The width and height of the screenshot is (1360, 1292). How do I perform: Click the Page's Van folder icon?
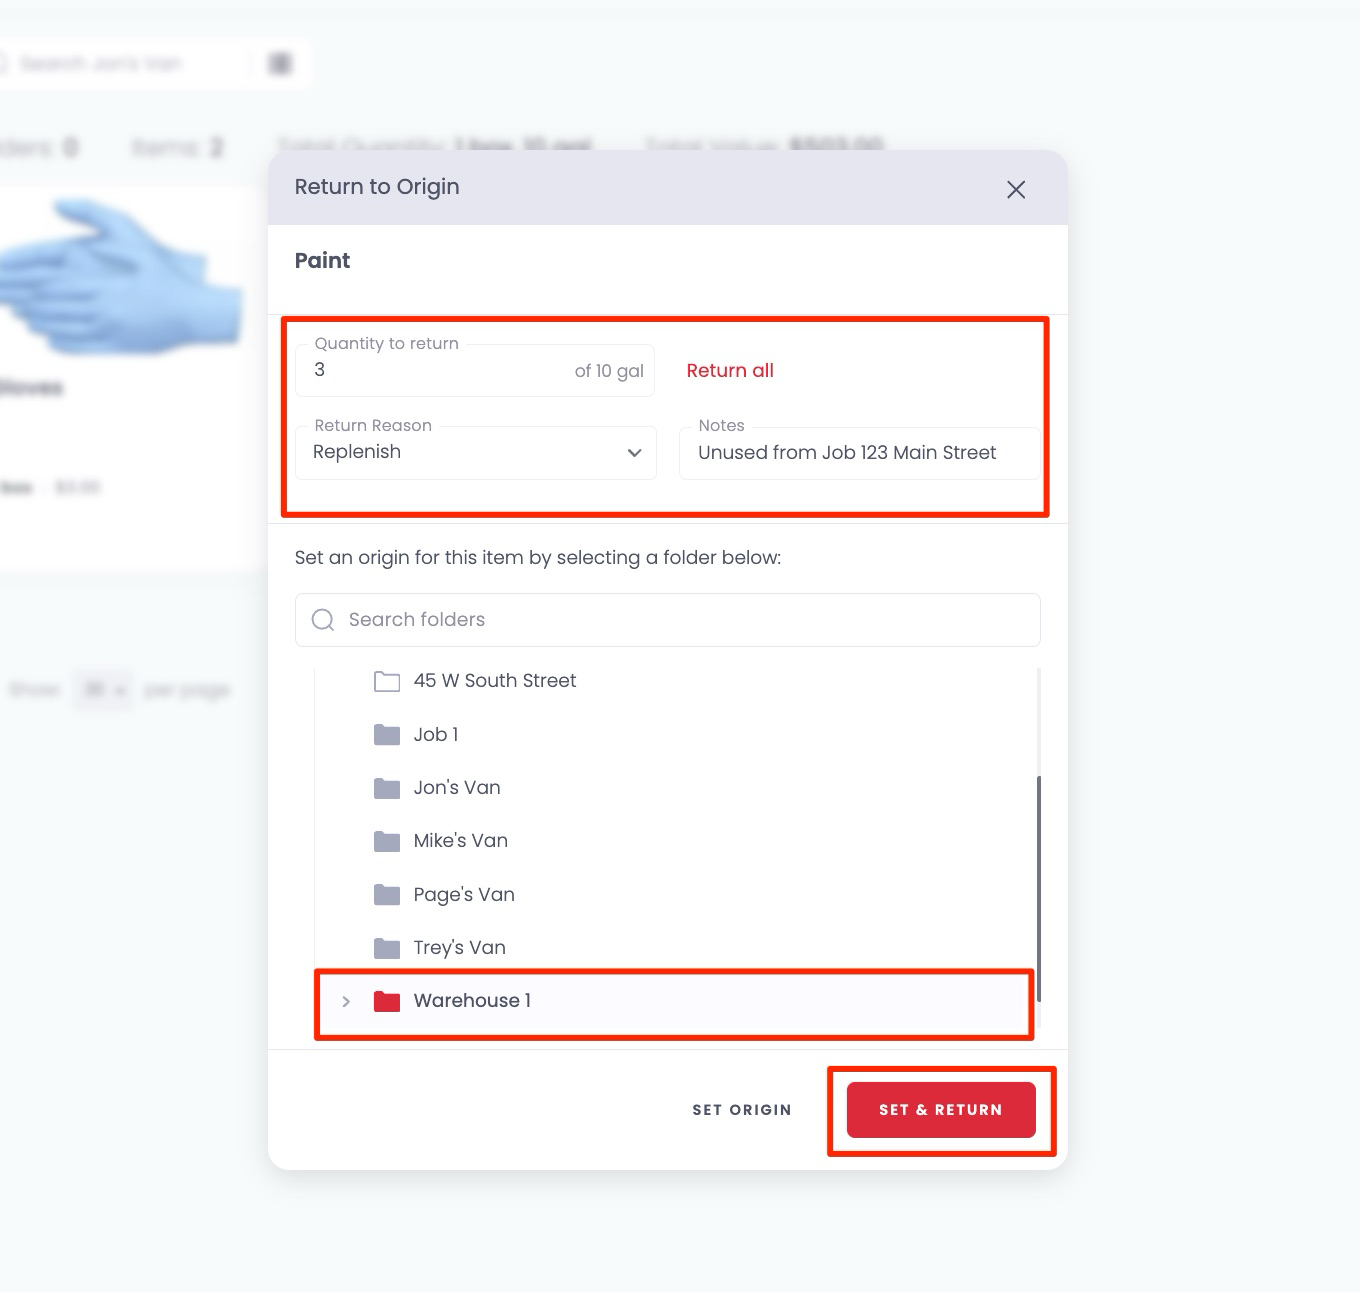pyautogui.click(x=386, y=895)
